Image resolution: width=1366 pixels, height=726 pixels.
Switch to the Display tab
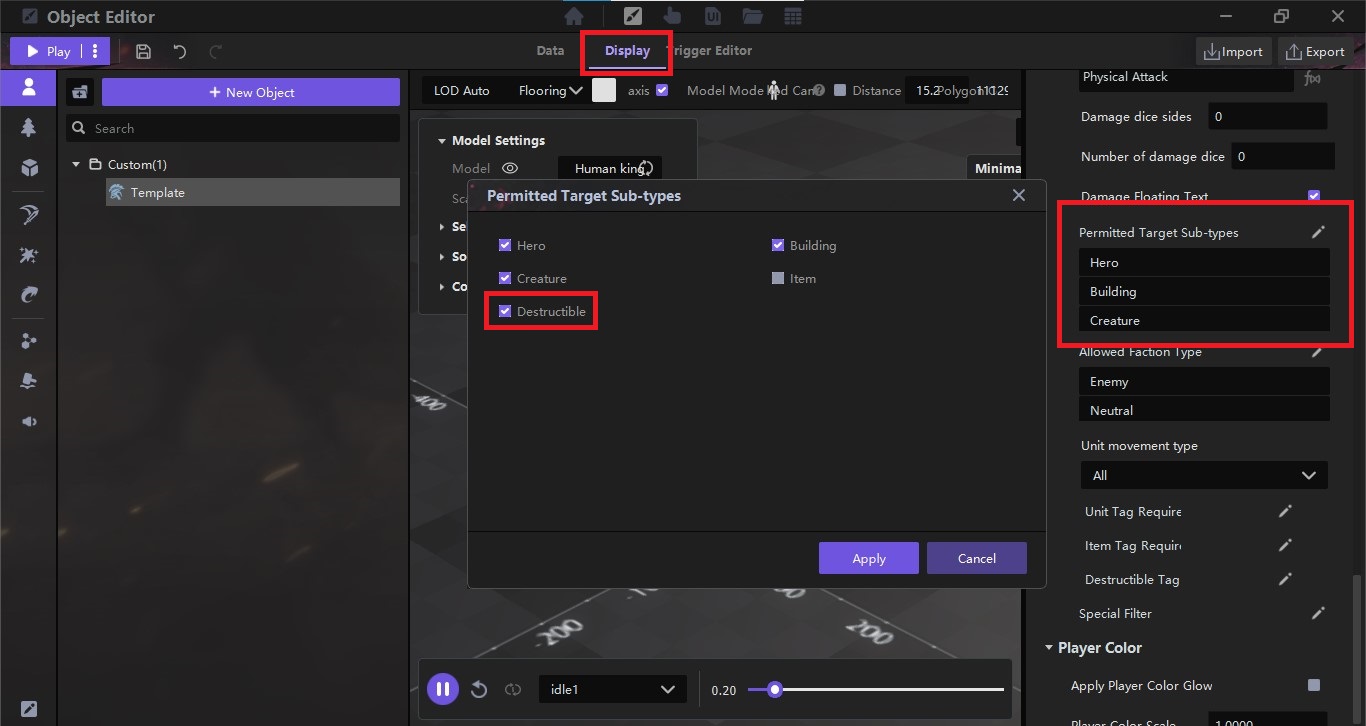pos(627,50)
